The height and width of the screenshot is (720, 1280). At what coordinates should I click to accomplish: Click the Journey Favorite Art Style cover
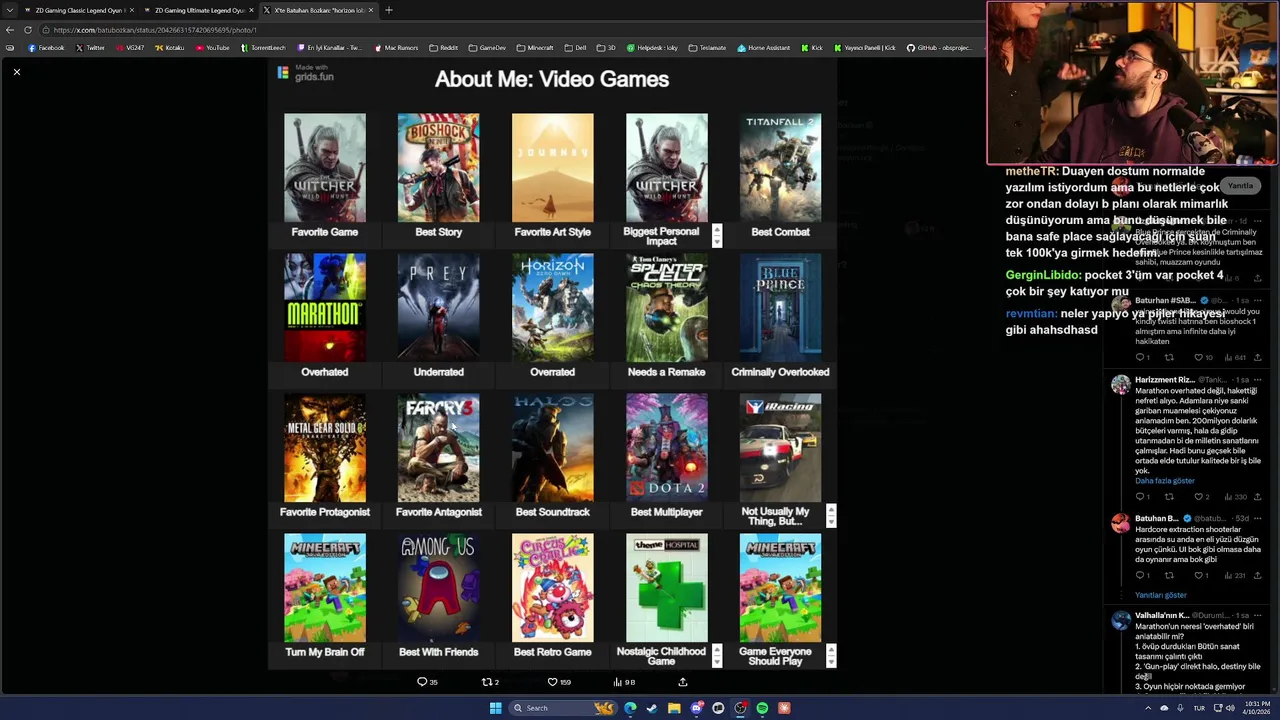click(x=553, y=168)
